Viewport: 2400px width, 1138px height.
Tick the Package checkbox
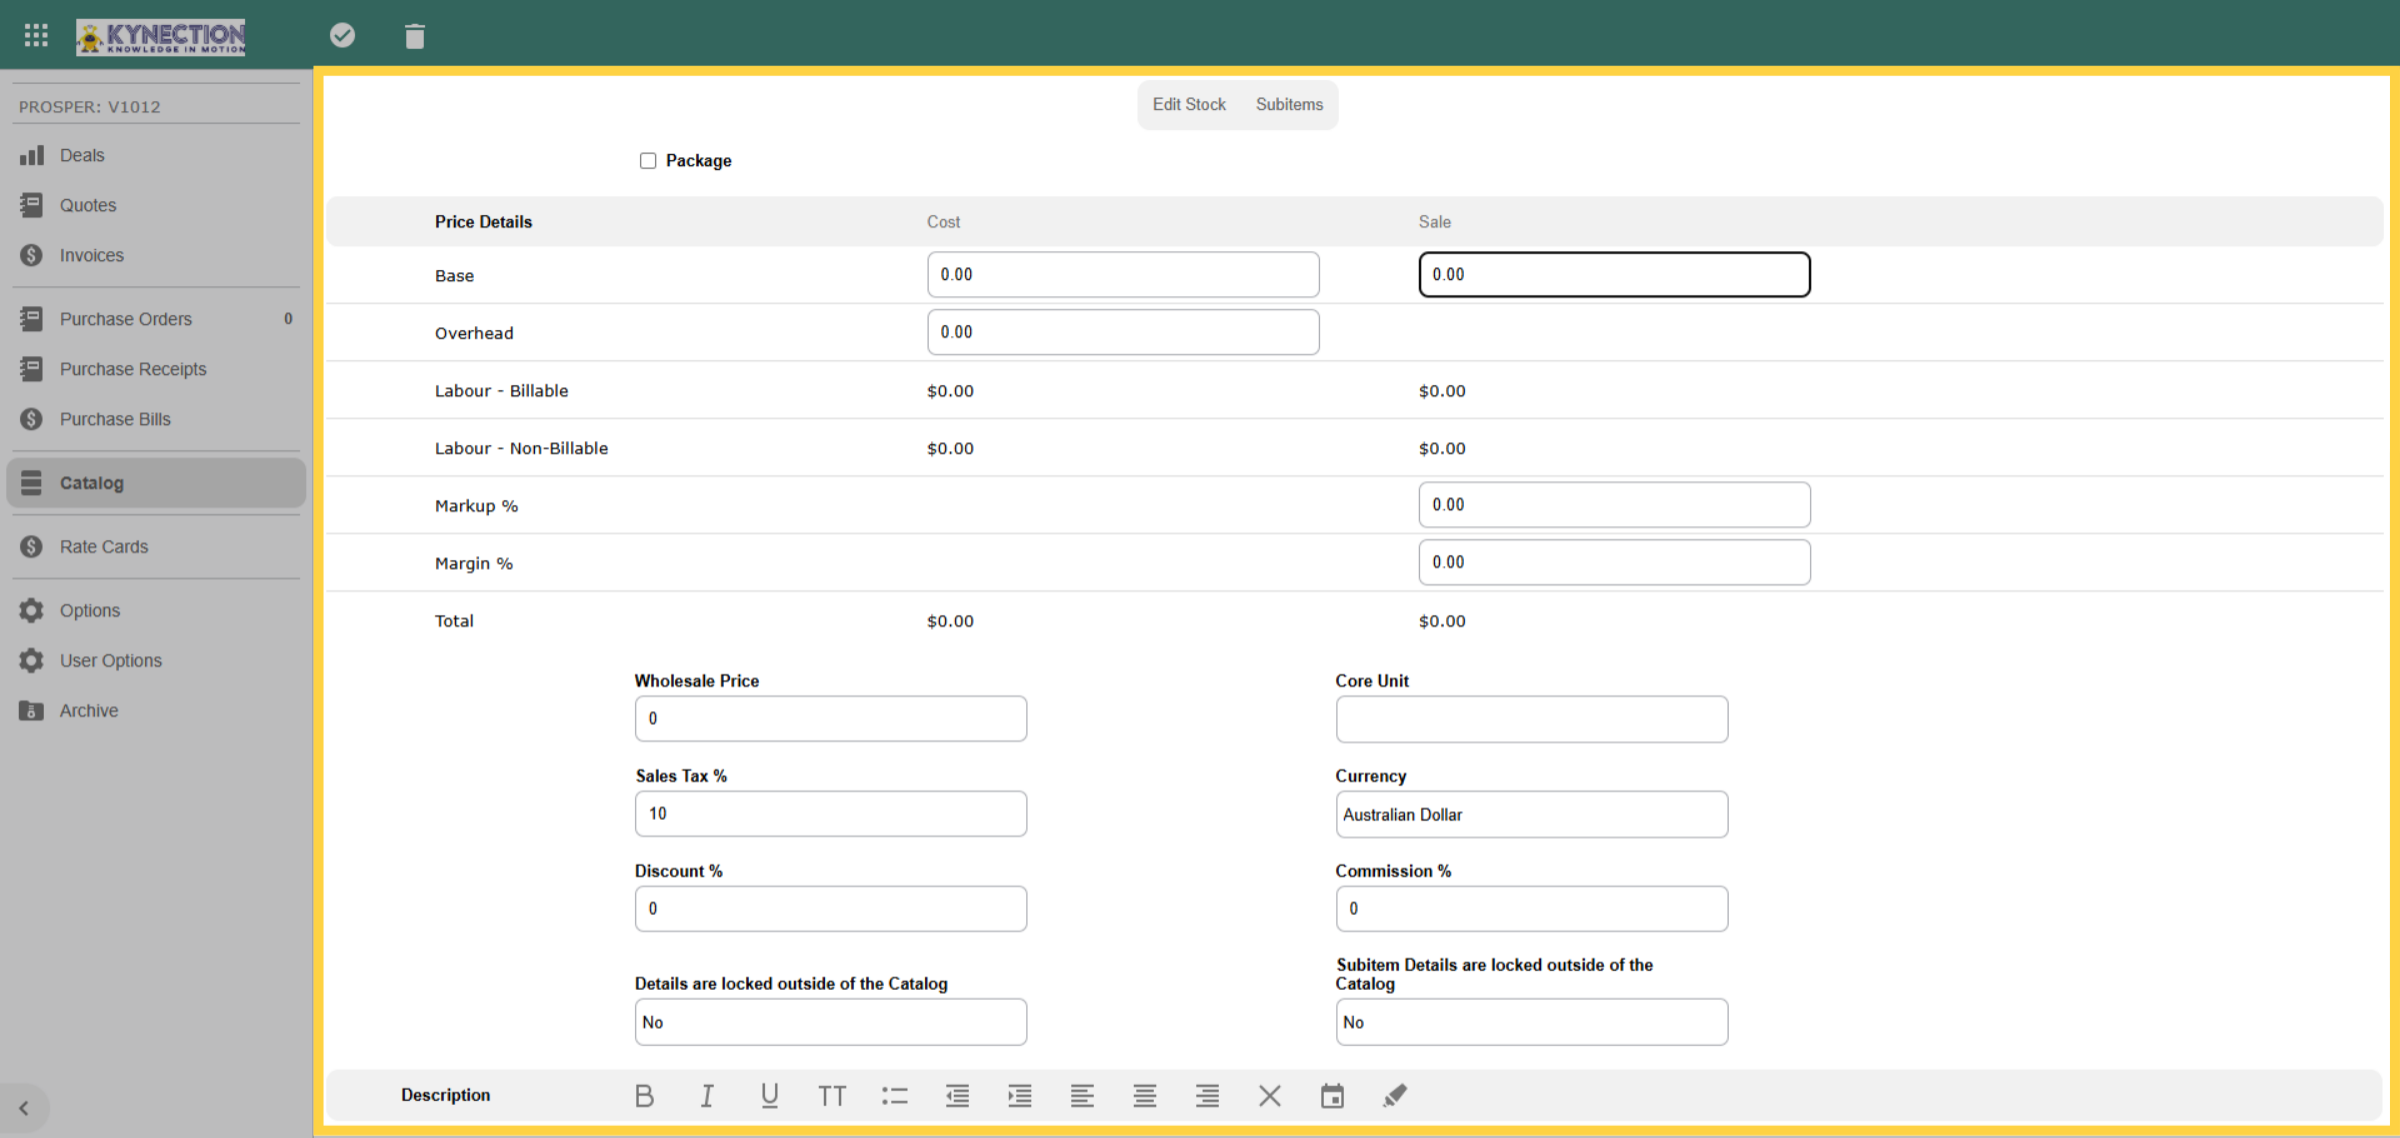pos(648,161)
